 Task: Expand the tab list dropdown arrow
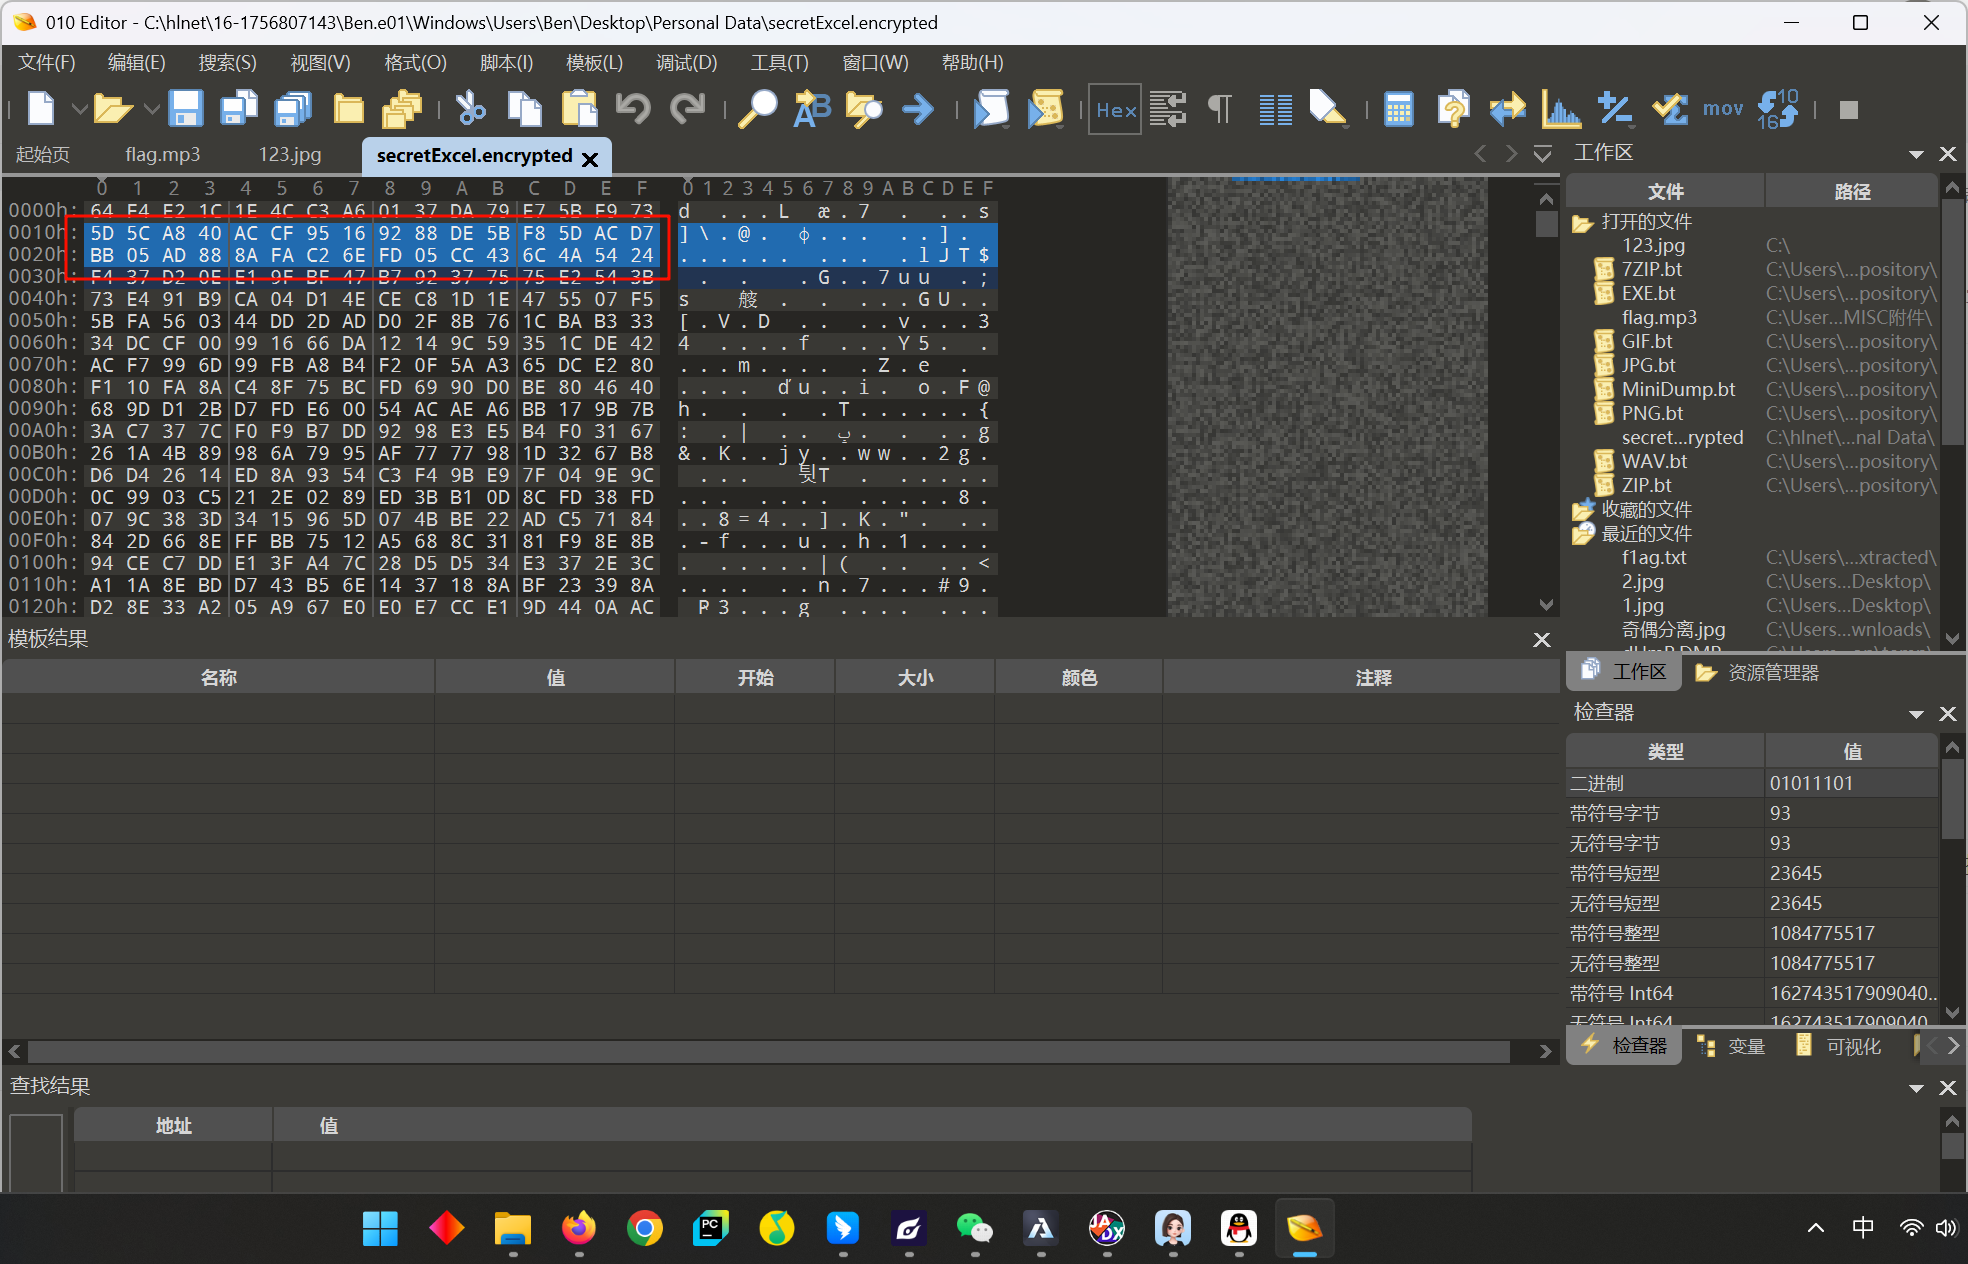coord(1543,154)
